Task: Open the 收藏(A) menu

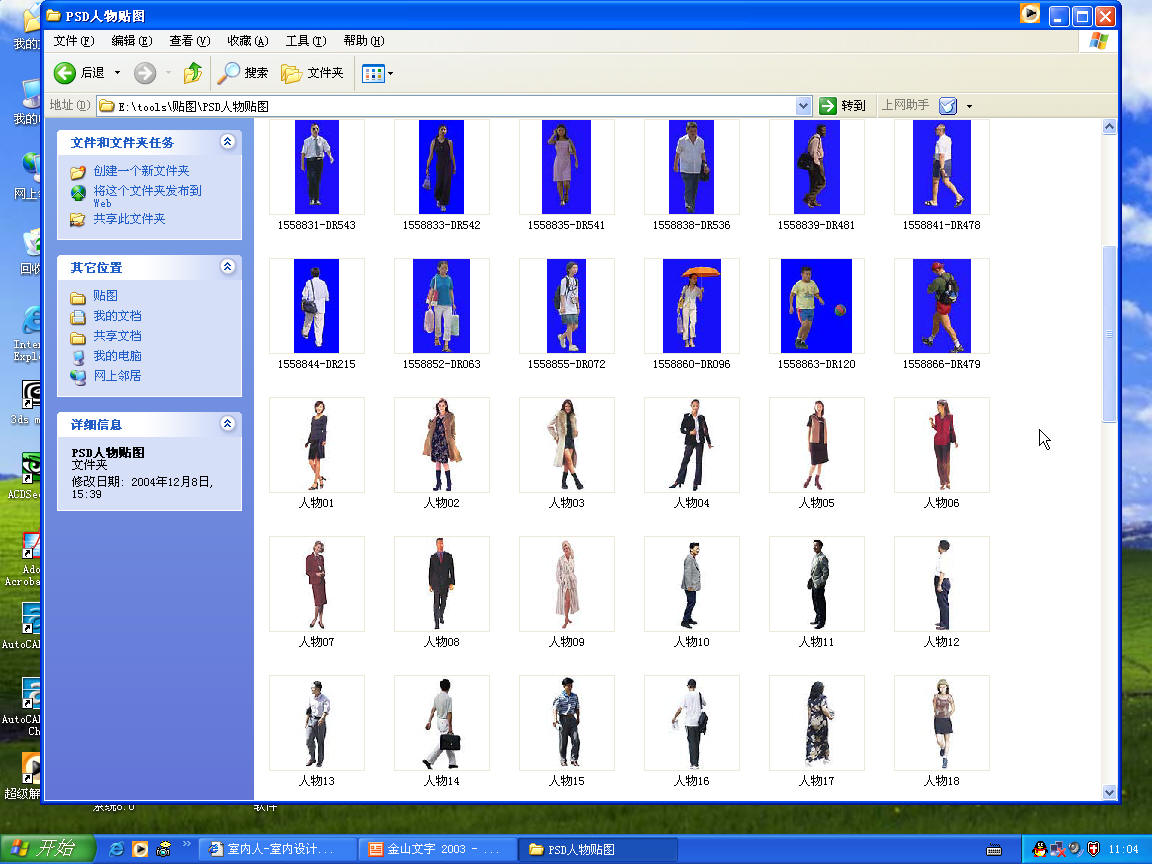Action: click(248, 40)
